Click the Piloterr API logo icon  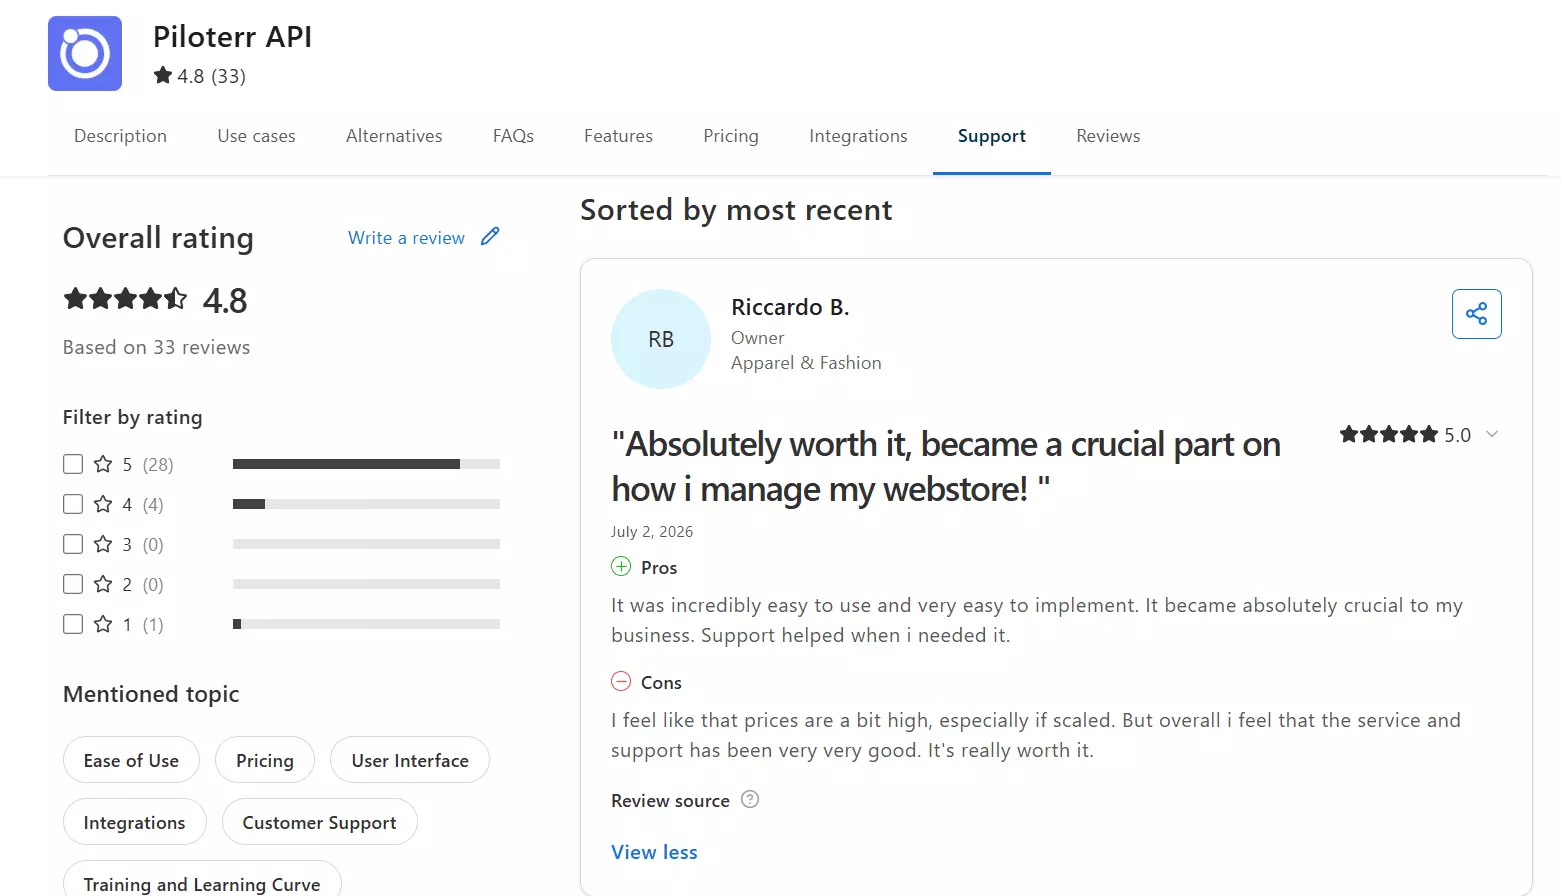click(85, 53)
